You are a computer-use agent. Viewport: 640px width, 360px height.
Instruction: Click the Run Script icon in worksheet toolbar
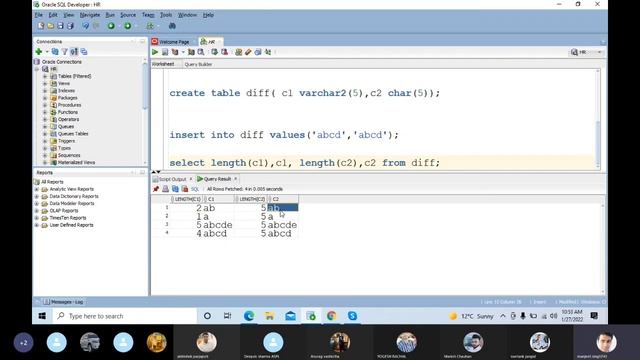(x=165, y=52)
